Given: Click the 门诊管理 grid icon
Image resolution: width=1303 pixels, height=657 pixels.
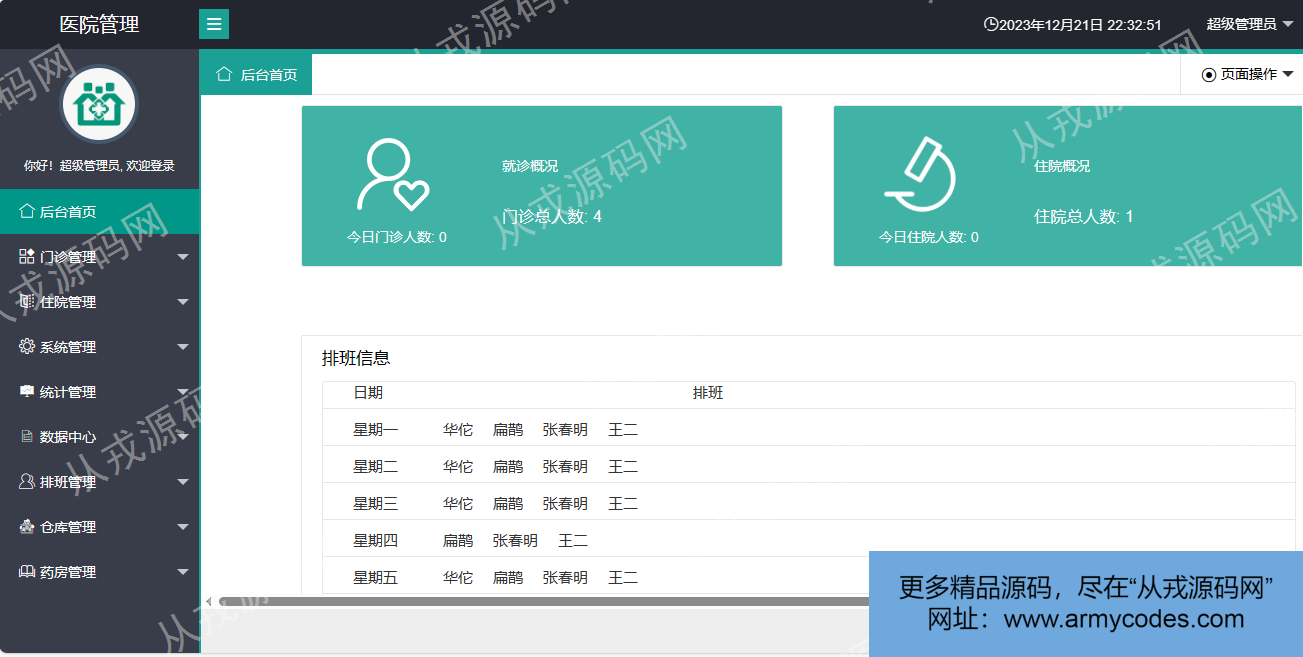Looking at the screenshot, I should click(x=27, y=257).
